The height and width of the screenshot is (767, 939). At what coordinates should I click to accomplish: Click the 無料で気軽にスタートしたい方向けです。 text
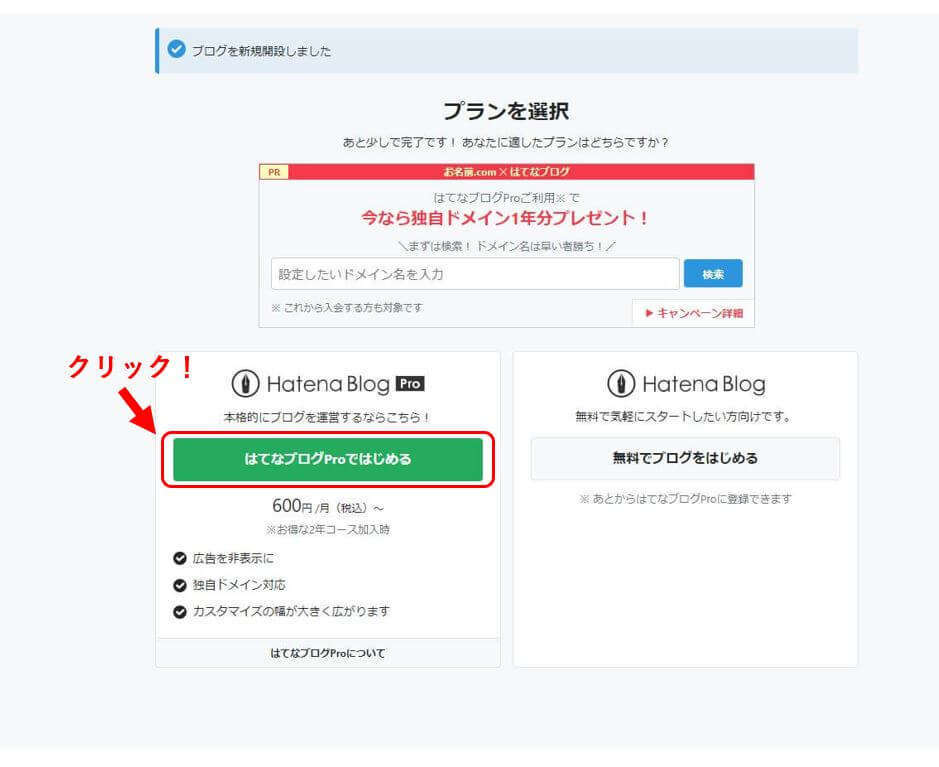683,417
